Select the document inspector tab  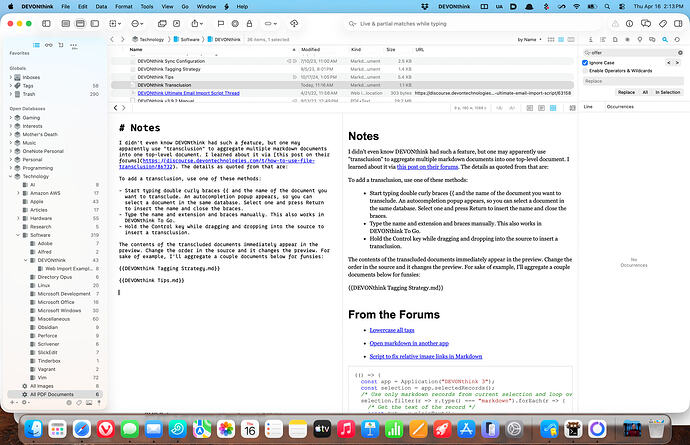(615, 40)
